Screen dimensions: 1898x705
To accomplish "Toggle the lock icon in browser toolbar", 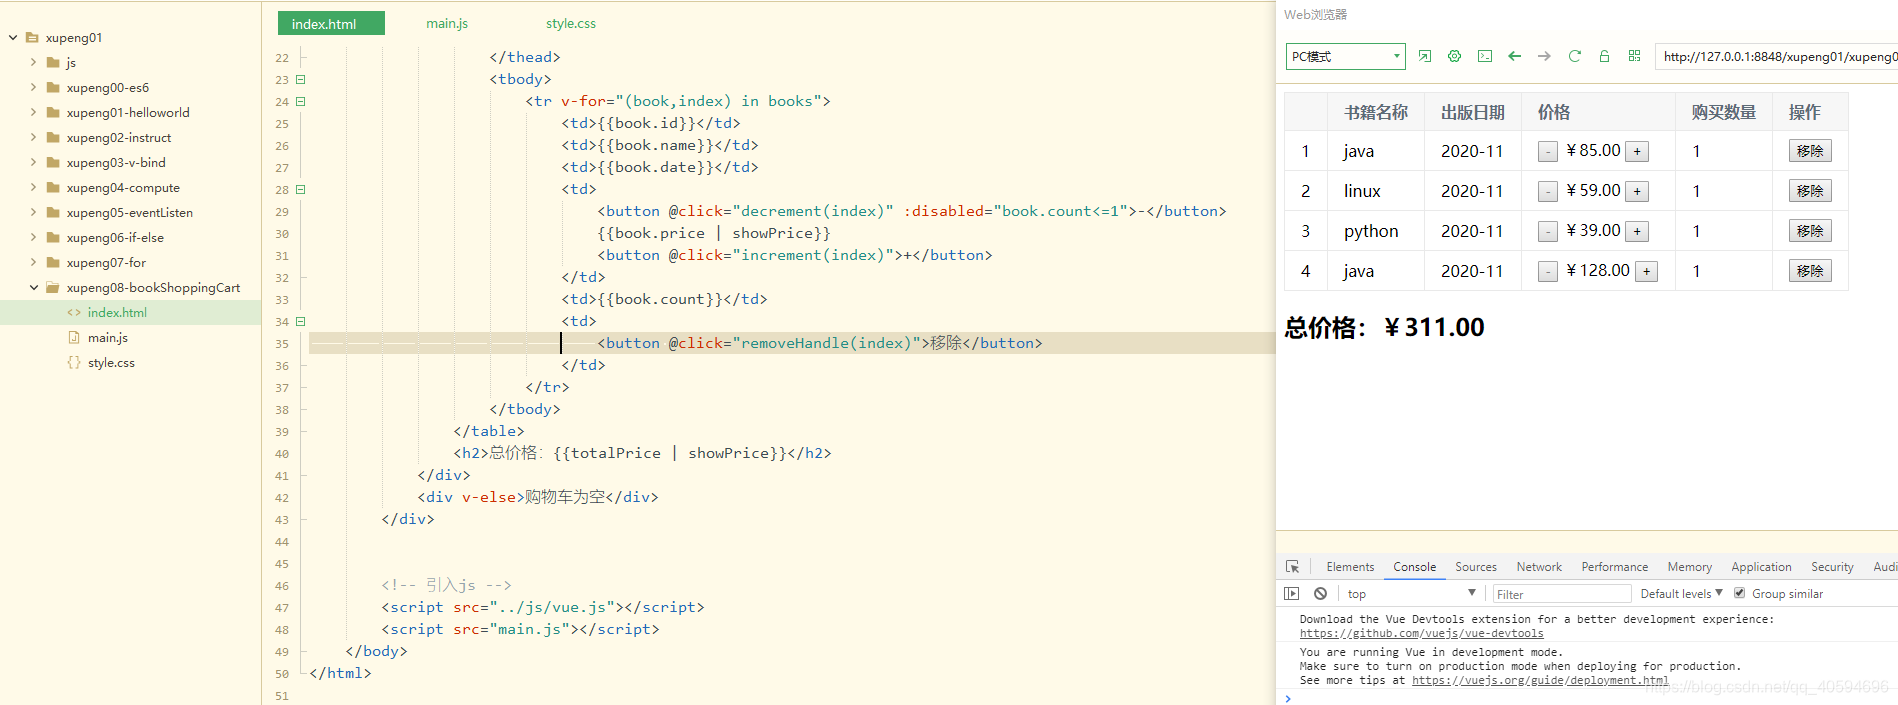I will 1604,56.
